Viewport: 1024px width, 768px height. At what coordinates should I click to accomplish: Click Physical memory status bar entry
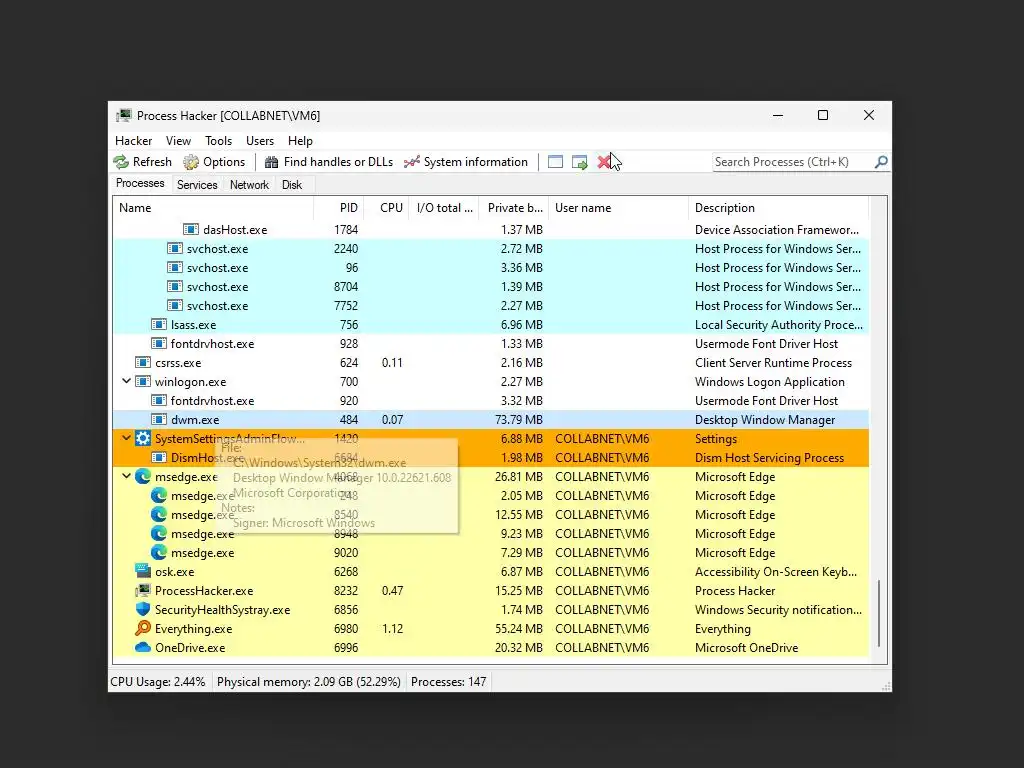308,682
